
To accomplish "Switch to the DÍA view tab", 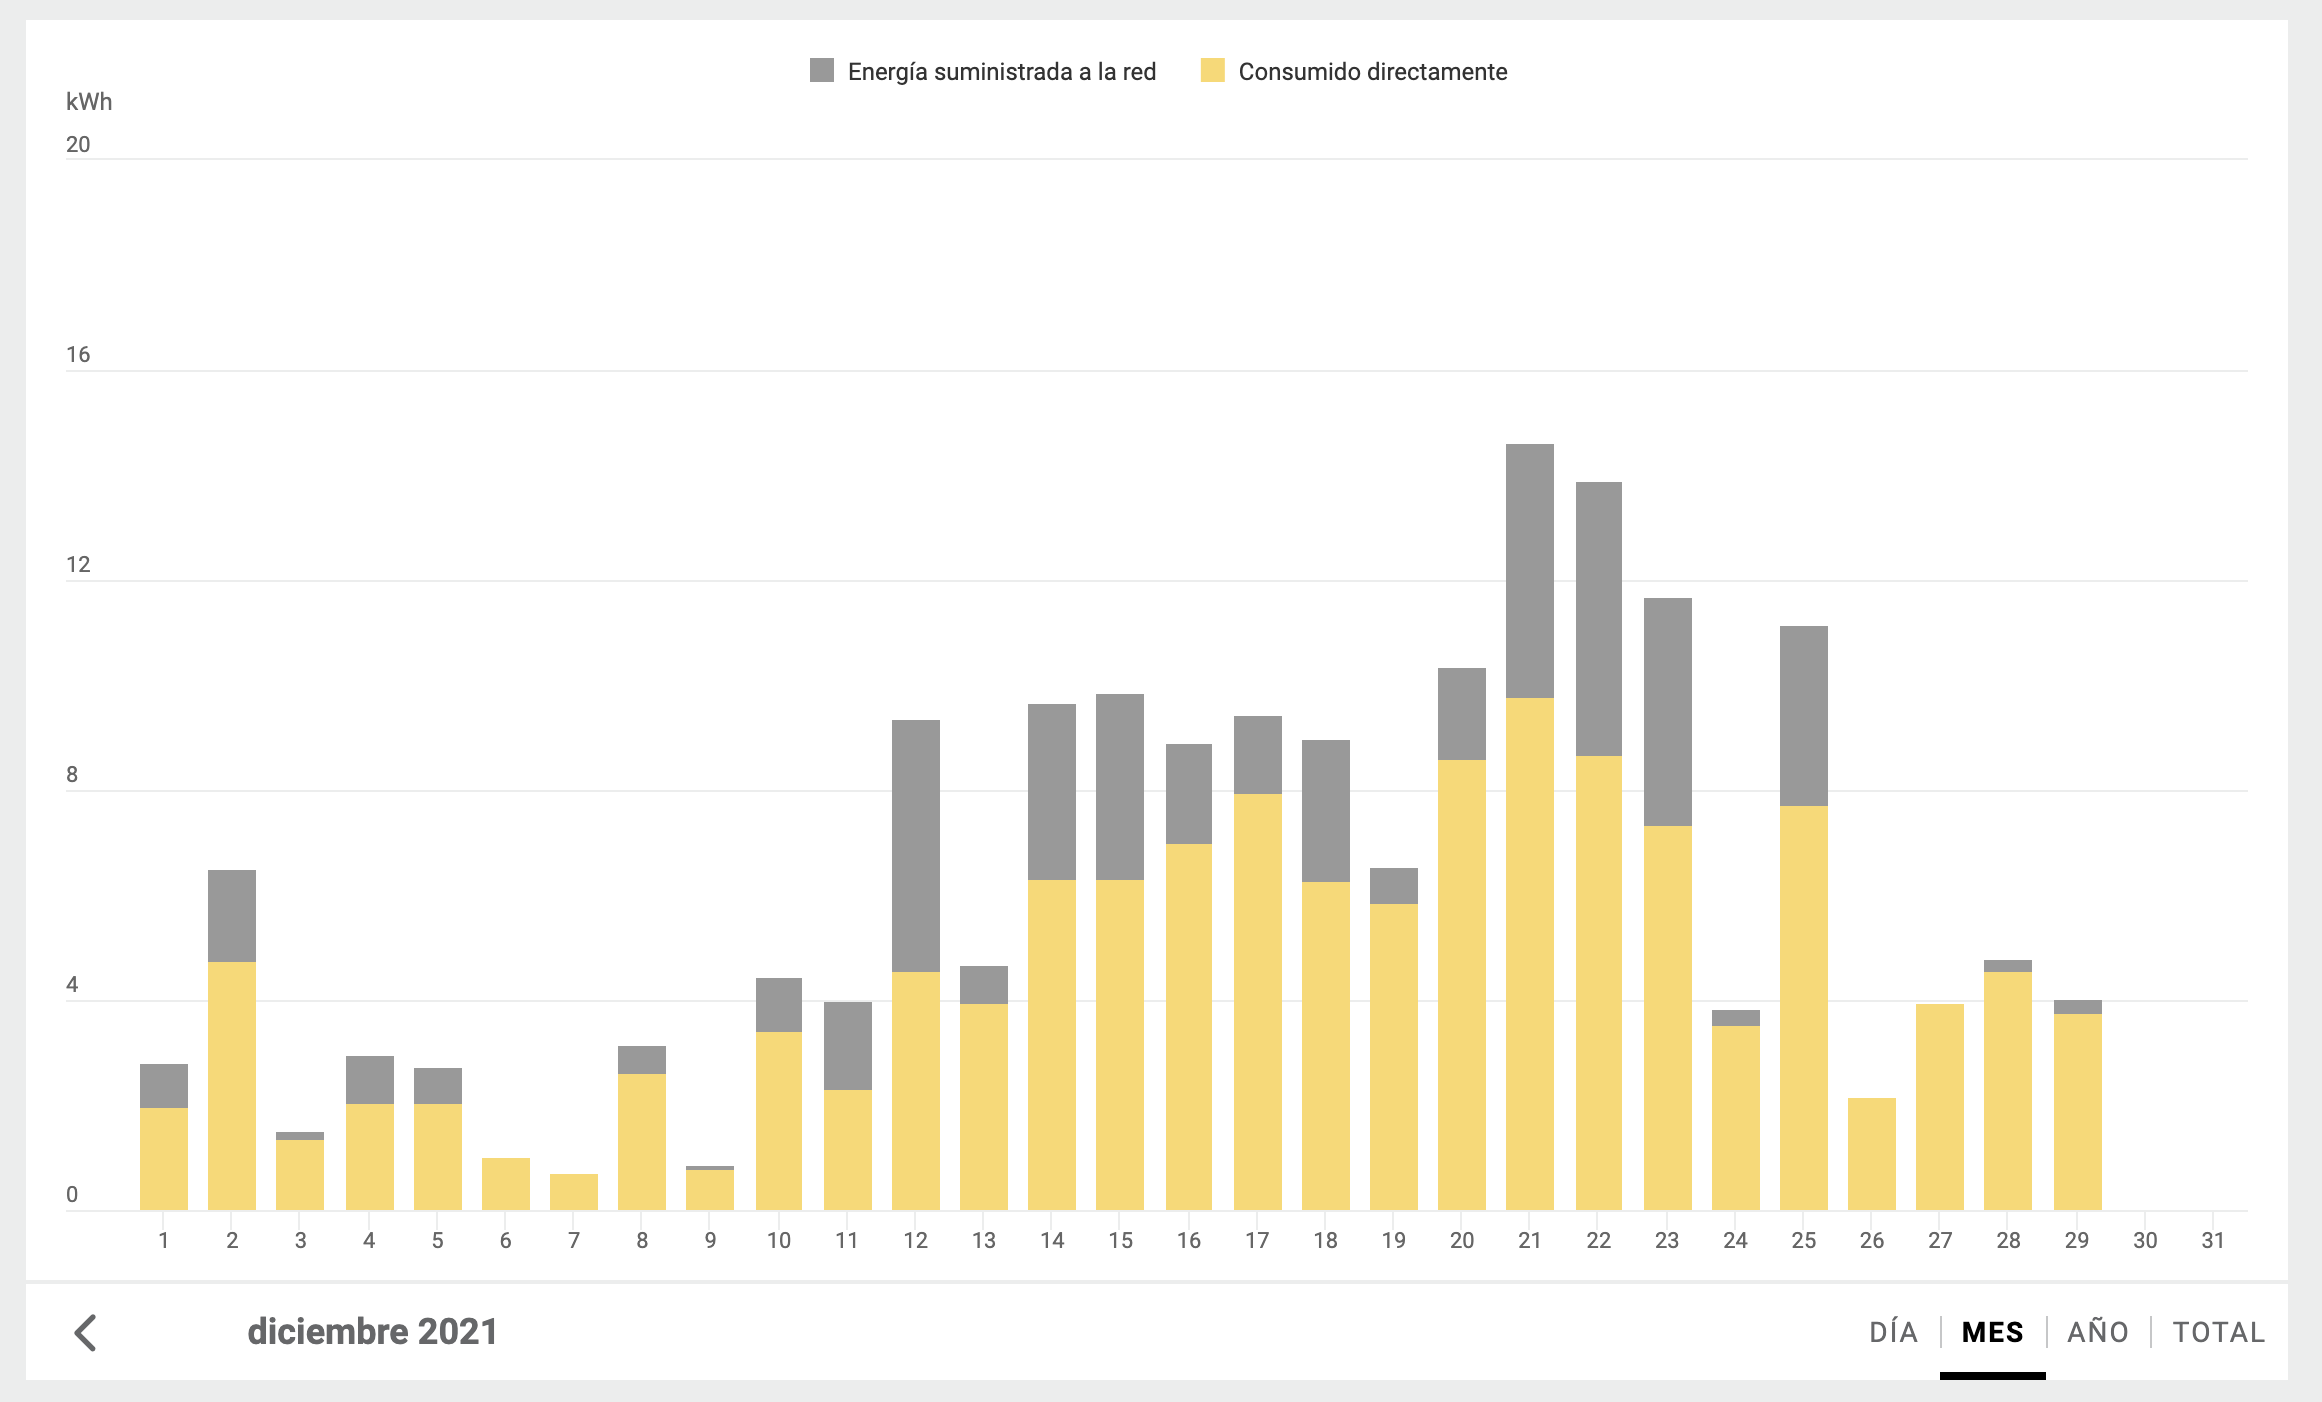I will (x=1893, y=1332).
